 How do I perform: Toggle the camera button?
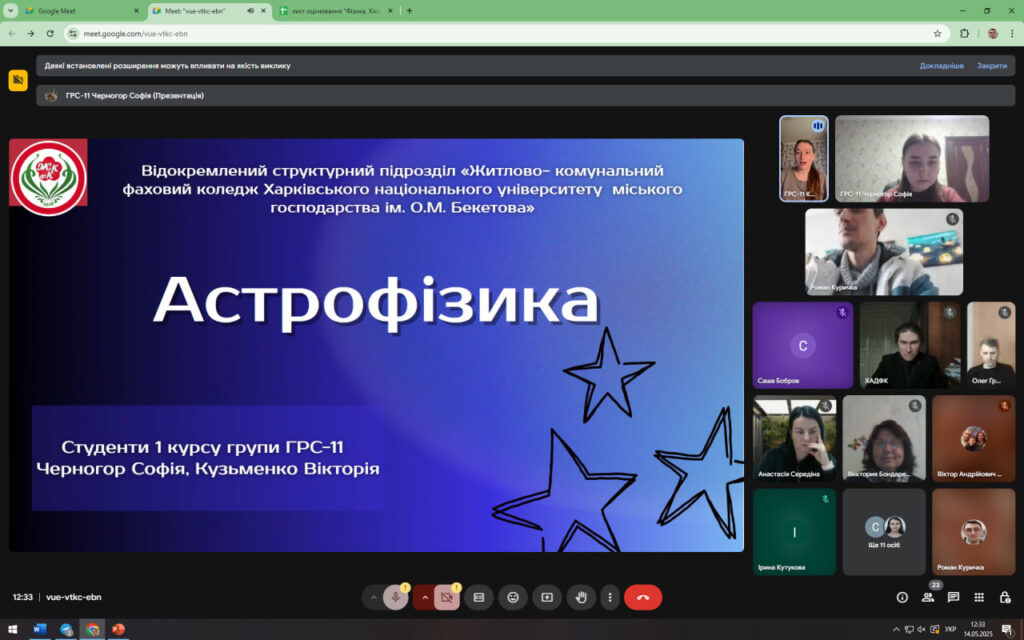(446, 597)
